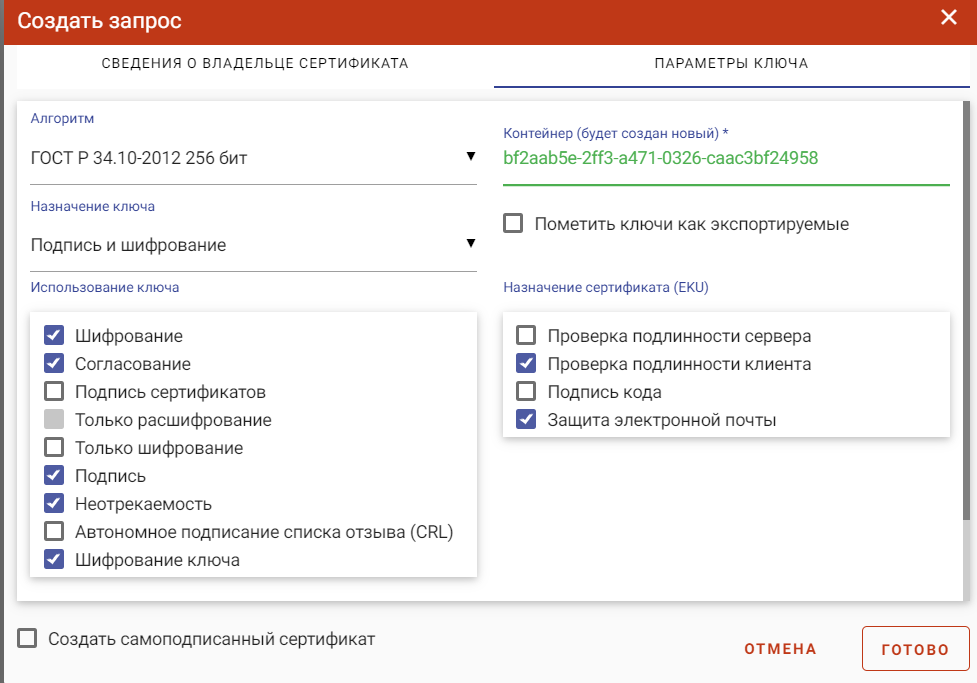Enable Пометить ключи как экспортируемые checkbox

click(513, 223)
